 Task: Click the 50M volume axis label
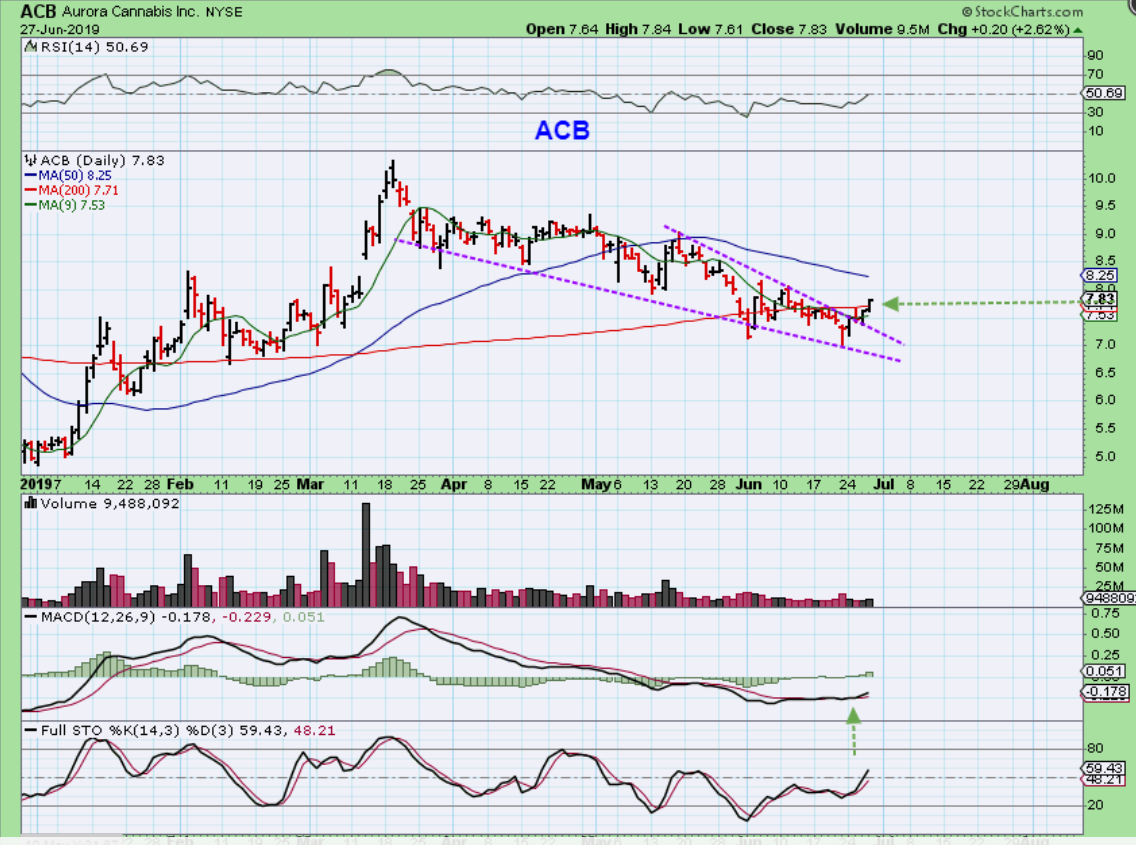[1109, 567]
